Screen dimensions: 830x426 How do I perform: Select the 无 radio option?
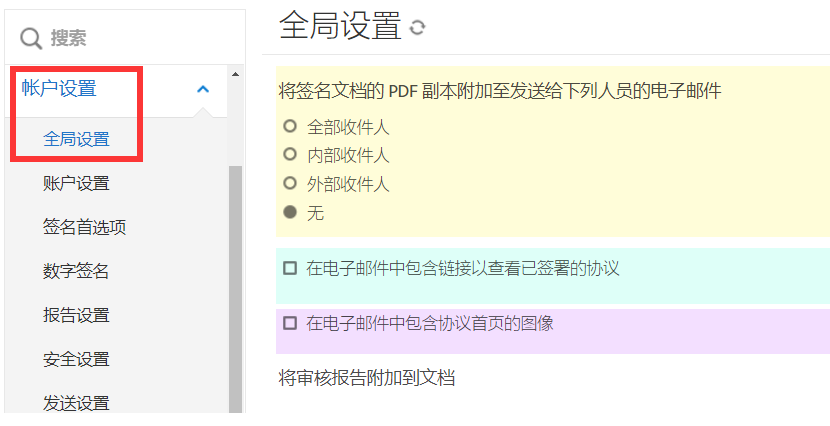tap(290, 212)
